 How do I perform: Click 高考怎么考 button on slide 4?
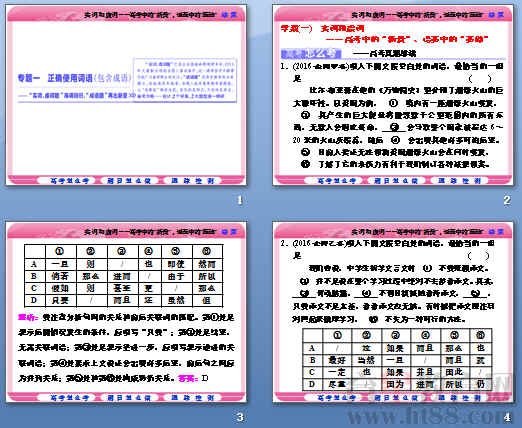coord(337,397)
